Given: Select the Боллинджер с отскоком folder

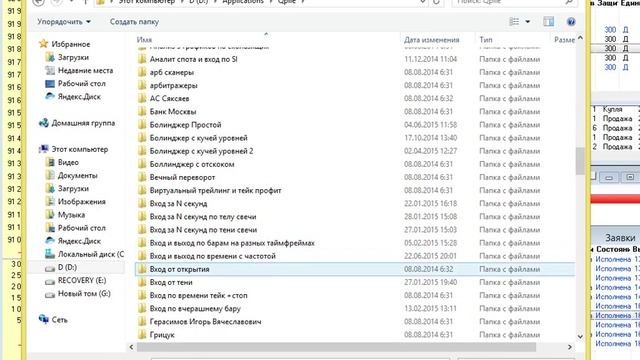Looking at the screenshot, I should pyautogui.click(x=192, y=164).
